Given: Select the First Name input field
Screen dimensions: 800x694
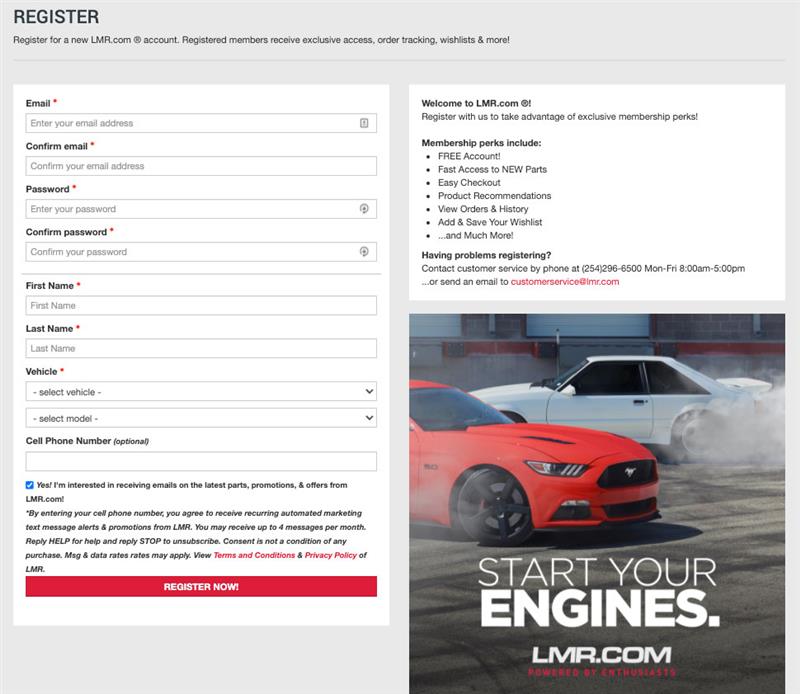Looking at the screenshot, I should [x=201, y=305].
